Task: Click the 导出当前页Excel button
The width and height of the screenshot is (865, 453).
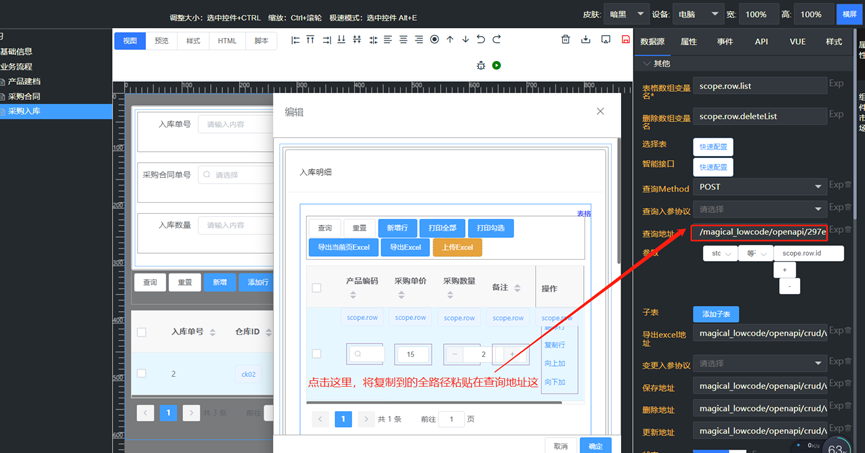Action: [344, 247]
